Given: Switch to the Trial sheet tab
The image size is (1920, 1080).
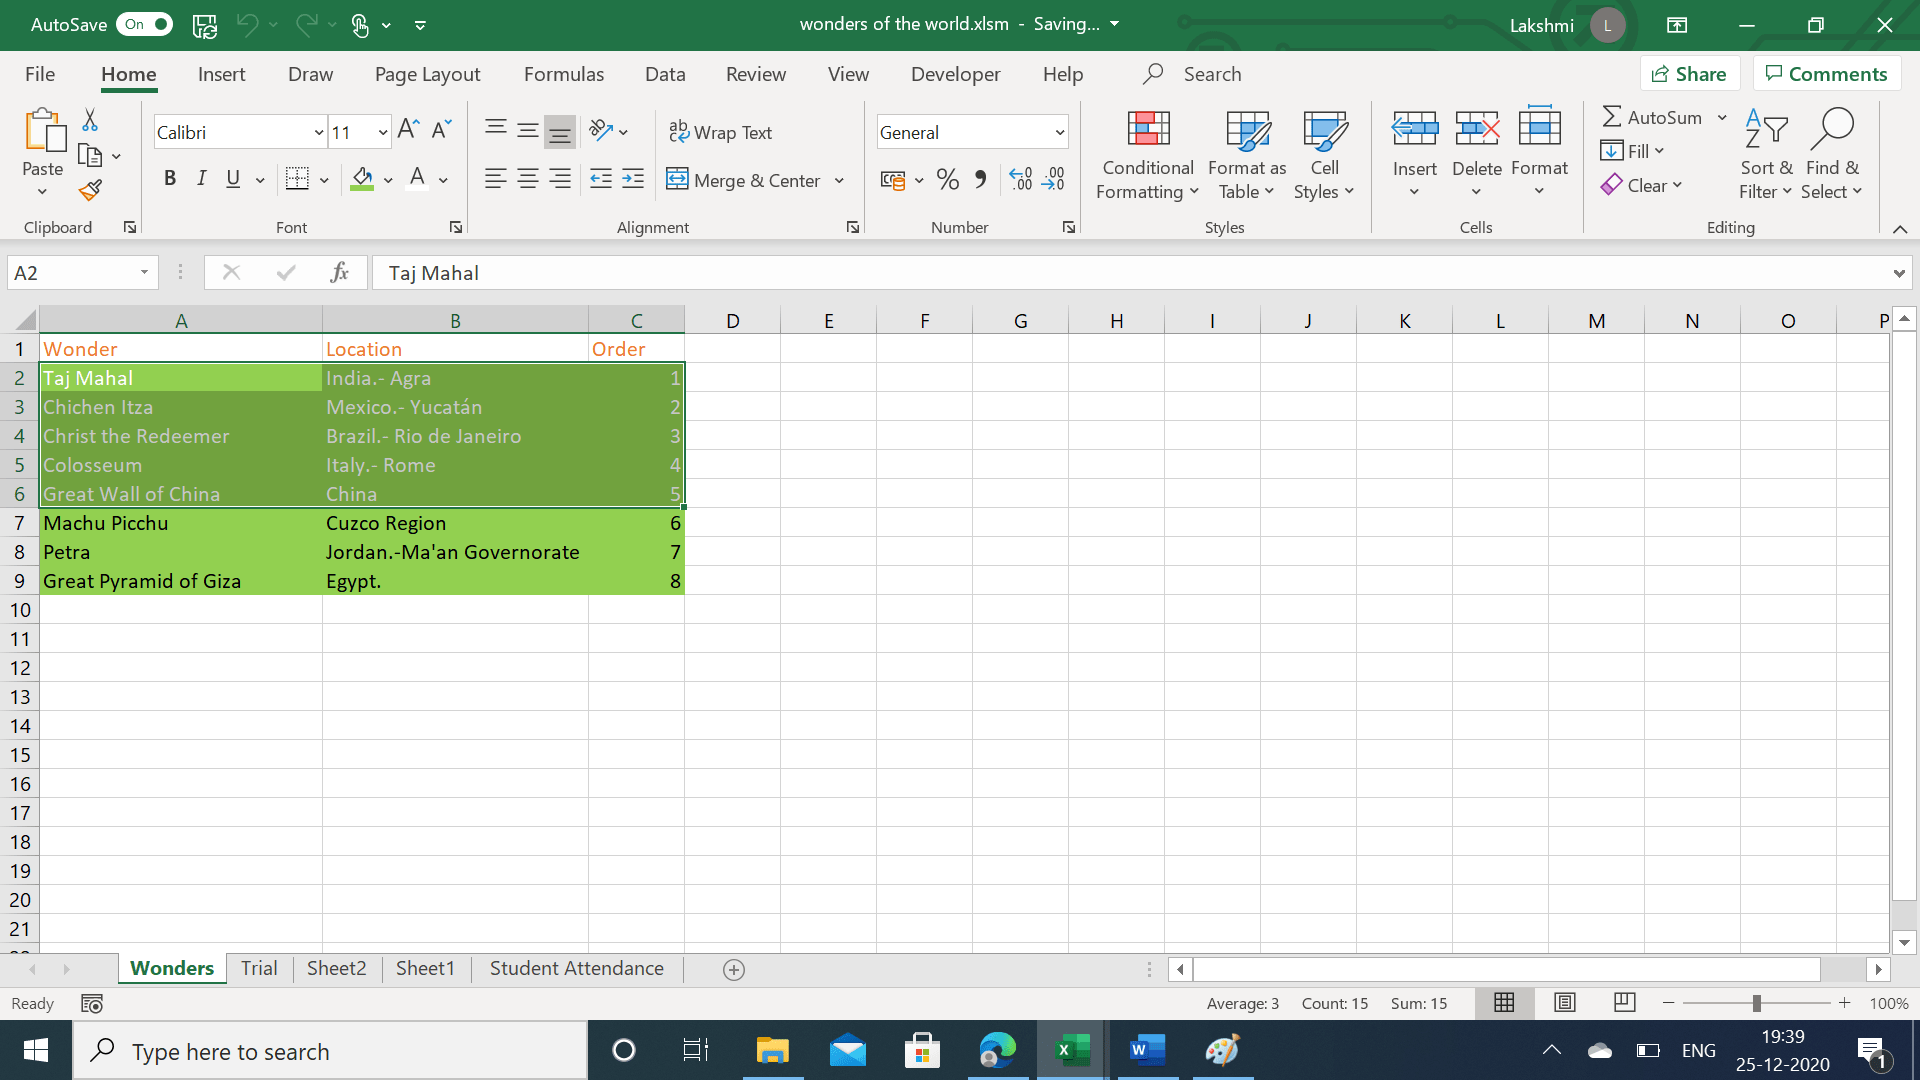Looking at the screenshot, I should [x=258, y=968].
